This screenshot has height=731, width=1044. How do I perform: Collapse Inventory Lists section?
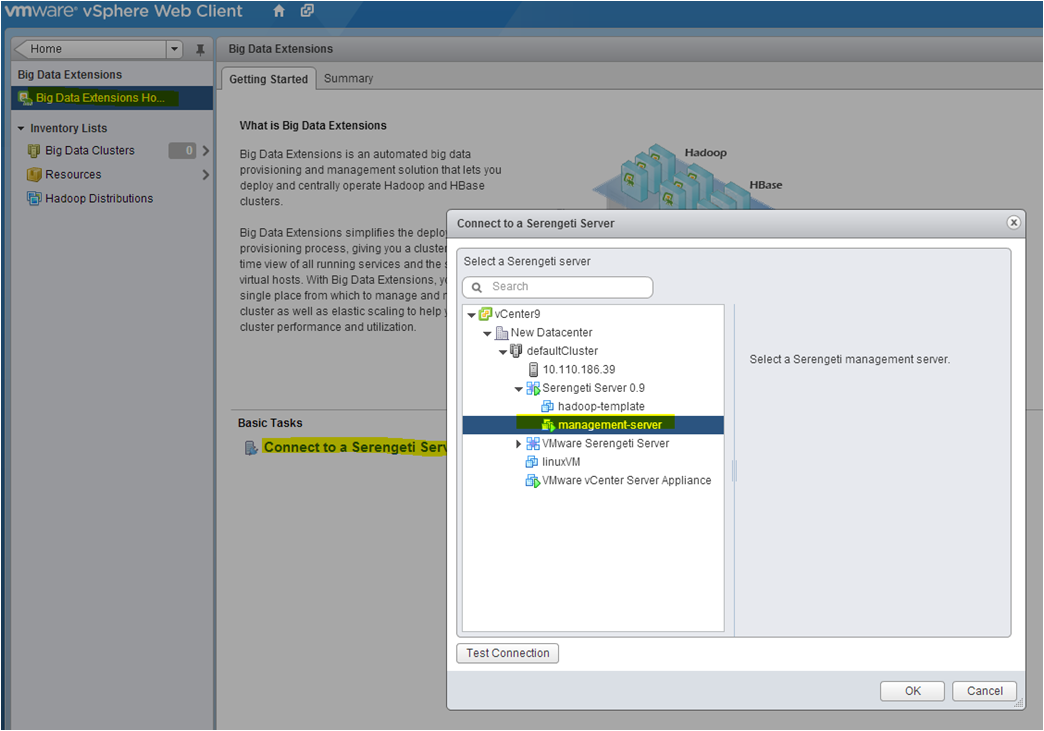(21, 128)
